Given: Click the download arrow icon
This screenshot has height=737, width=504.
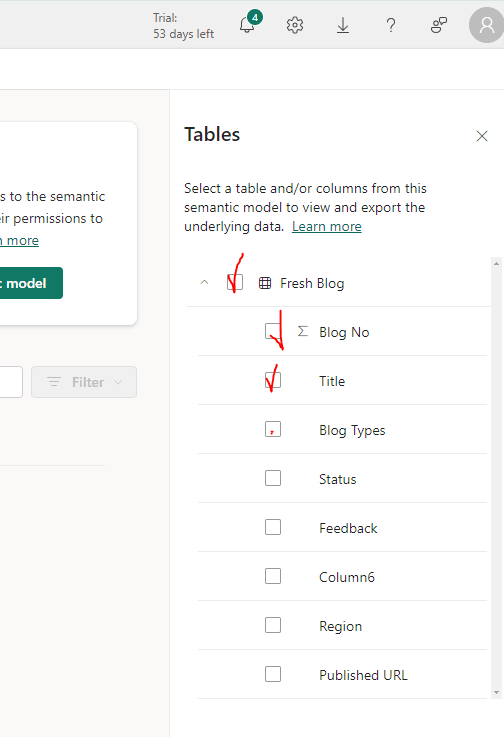Looking at the screenshot, I should click(343, 25).
